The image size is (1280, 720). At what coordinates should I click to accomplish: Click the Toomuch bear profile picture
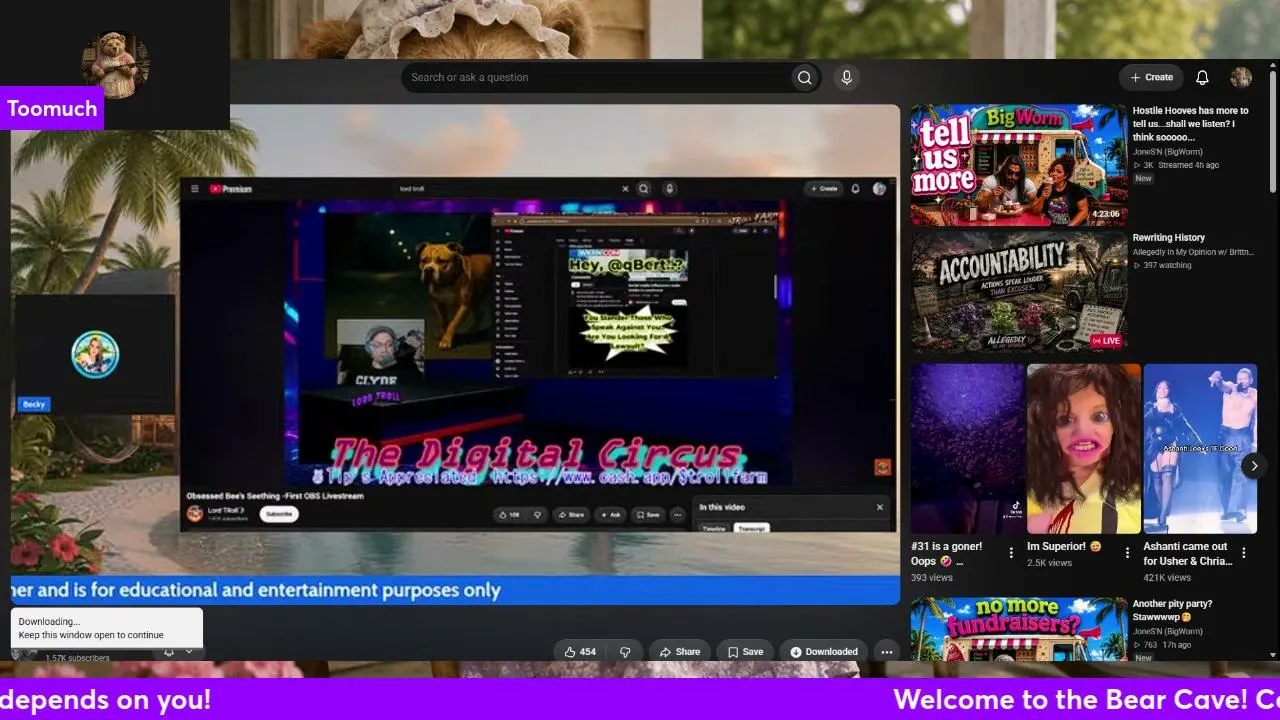(x=115, y=65)
